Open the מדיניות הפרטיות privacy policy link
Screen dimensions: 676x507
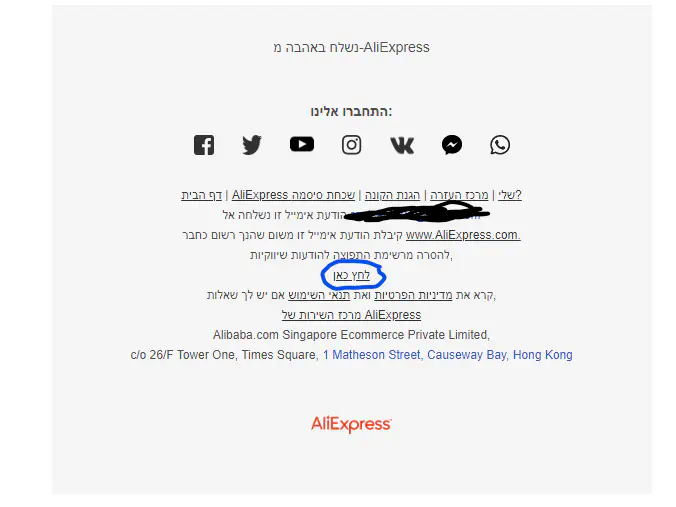coord(413,295)
